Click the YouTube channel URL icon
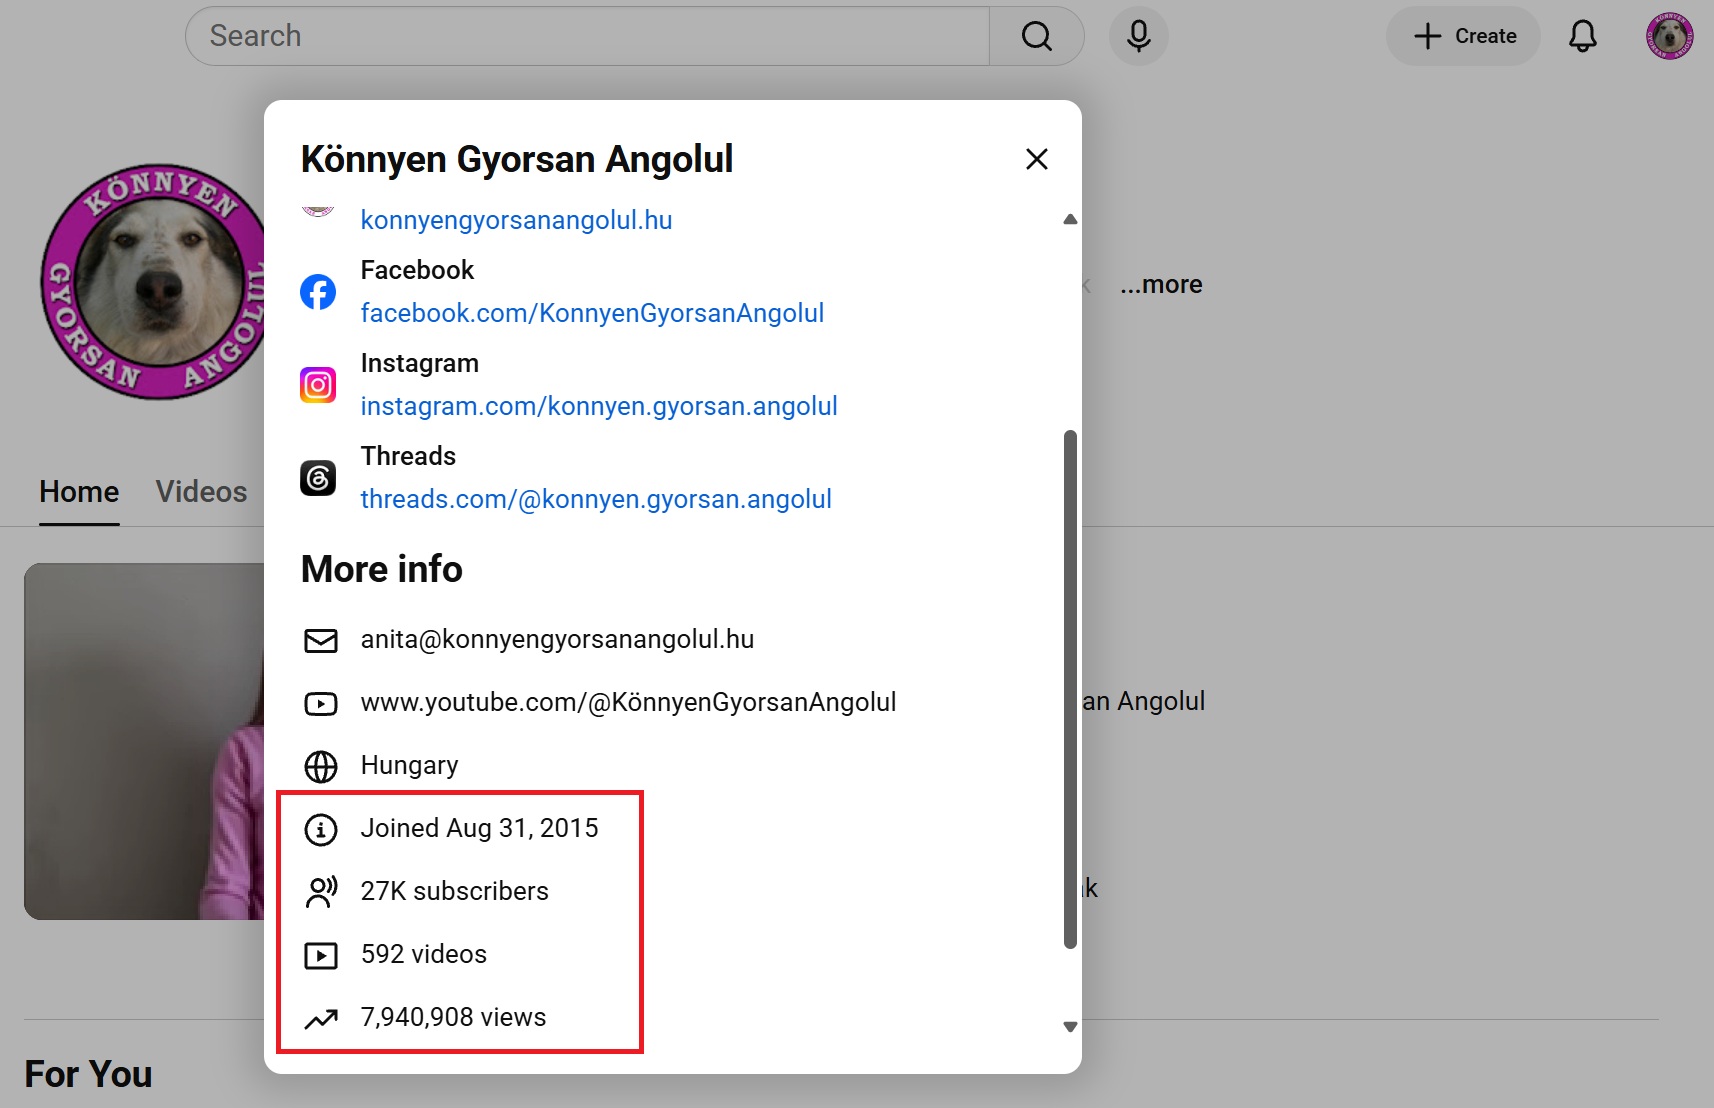Viewport: 1714px width, 1108px height. click(321, 703)
